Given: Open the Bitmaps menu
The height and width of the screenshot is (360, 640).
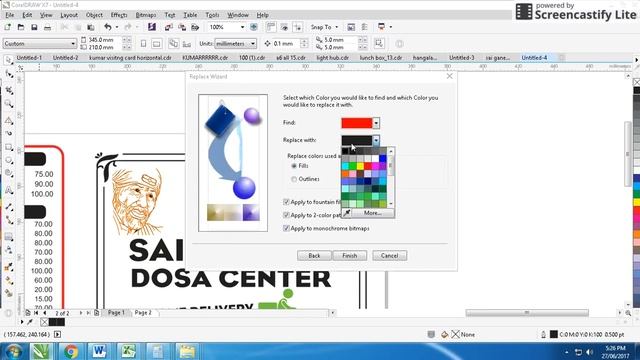Looking at the screenshot, I should click(146, 15).
